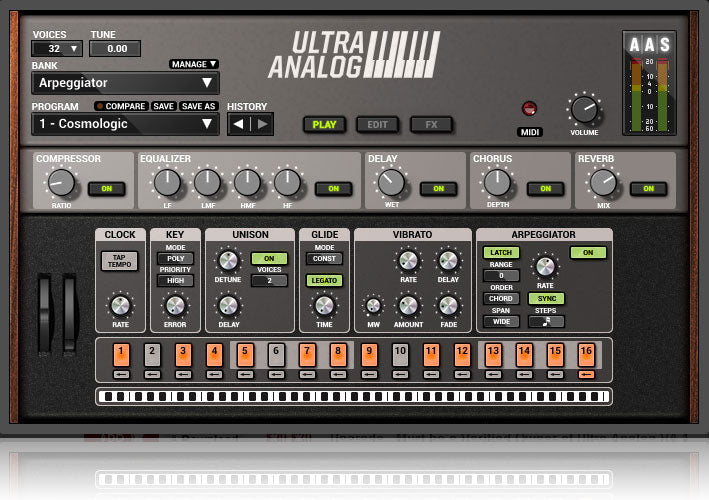Disable the Delay effect ON button
This screenshot has height=500, width=709.
point(439,189)
